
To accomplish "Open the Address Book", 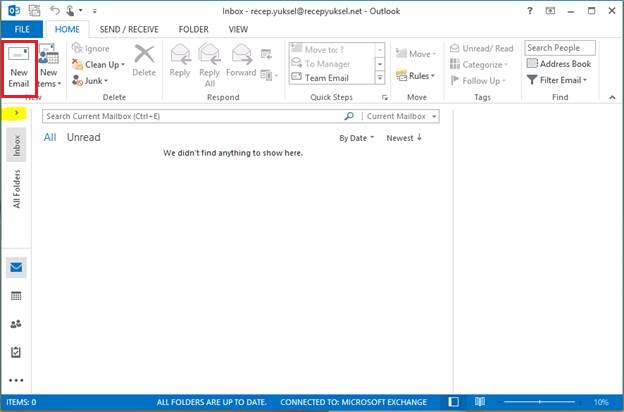I will click(559, 64).
